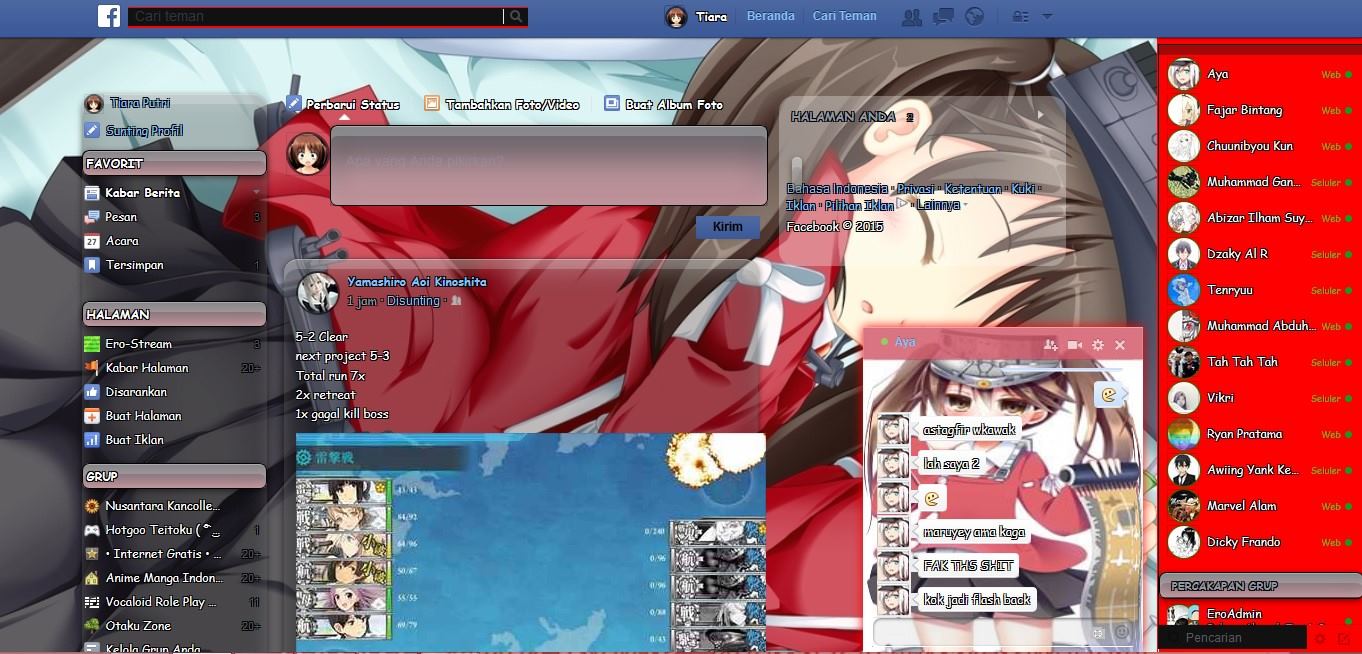Add friends to Aya's chat window
Image resolution: width=1362 pixels, height=654 pixels.
(1050, 343)
